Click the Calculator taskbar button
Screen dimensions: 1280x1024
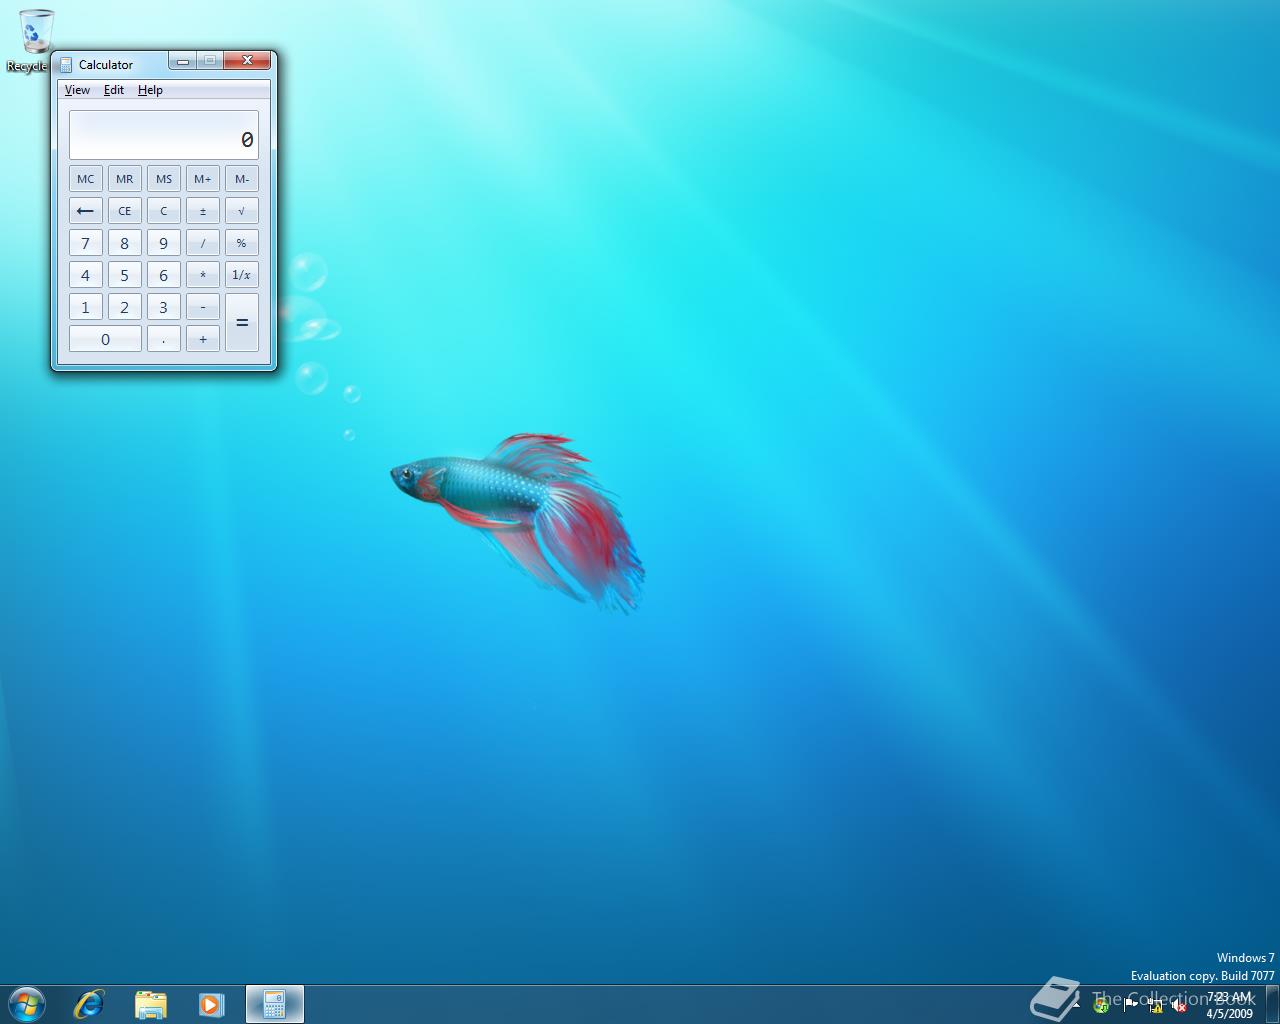point(274,1004)
